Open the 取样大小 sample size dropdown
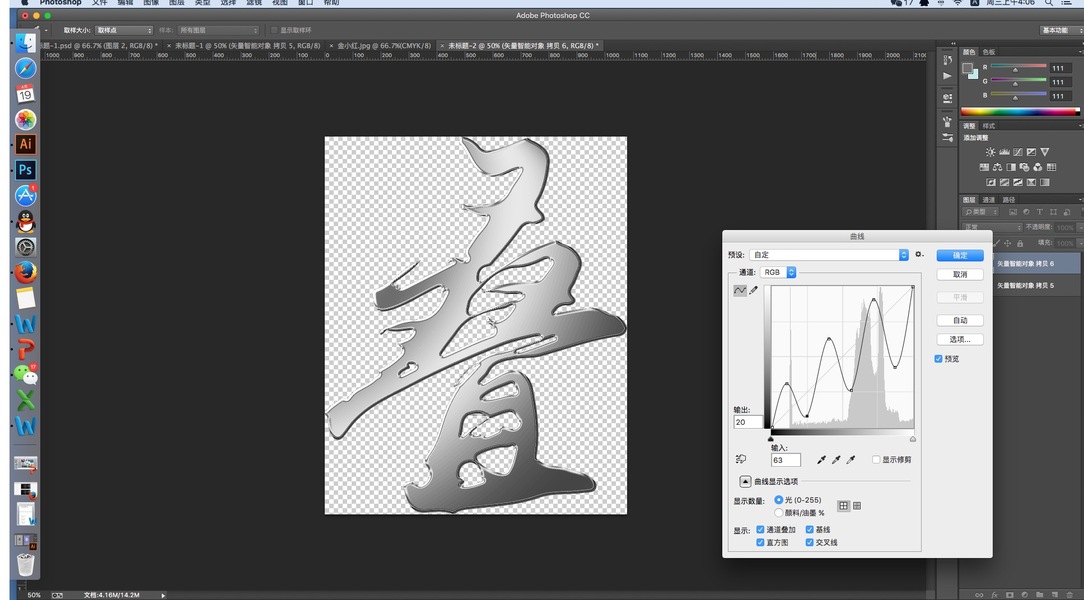The image size is (1084, 600). click(x=124, y=30)
